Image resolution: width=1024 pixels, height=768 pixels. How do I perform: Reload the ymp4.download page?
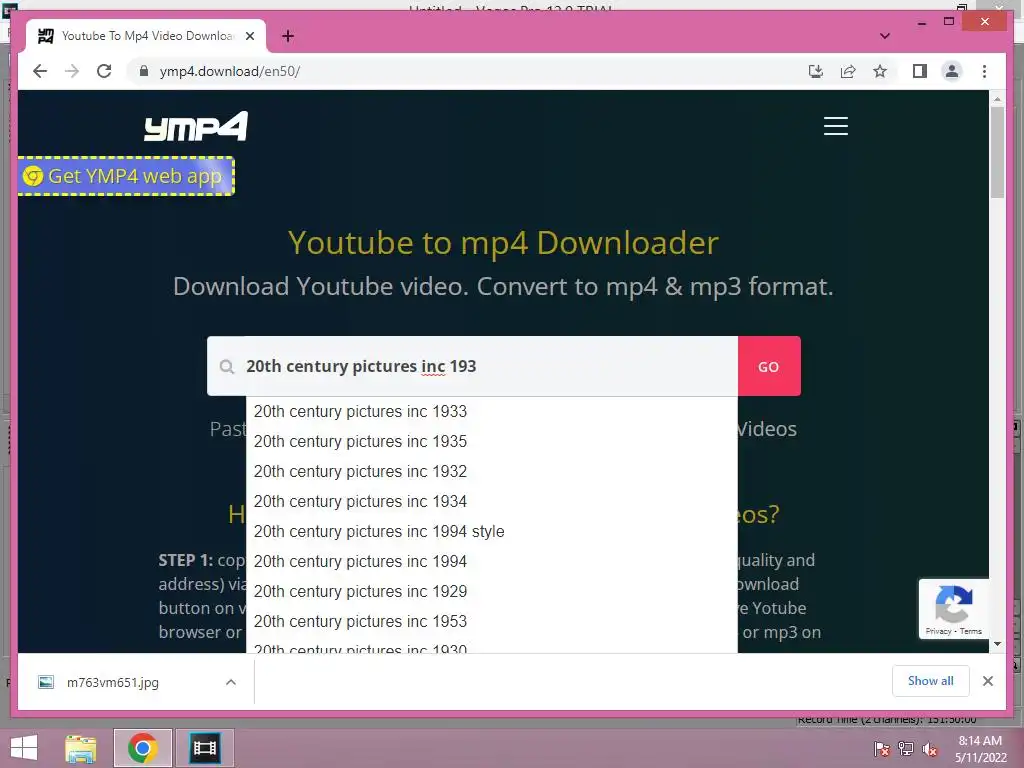click(104, 71)
